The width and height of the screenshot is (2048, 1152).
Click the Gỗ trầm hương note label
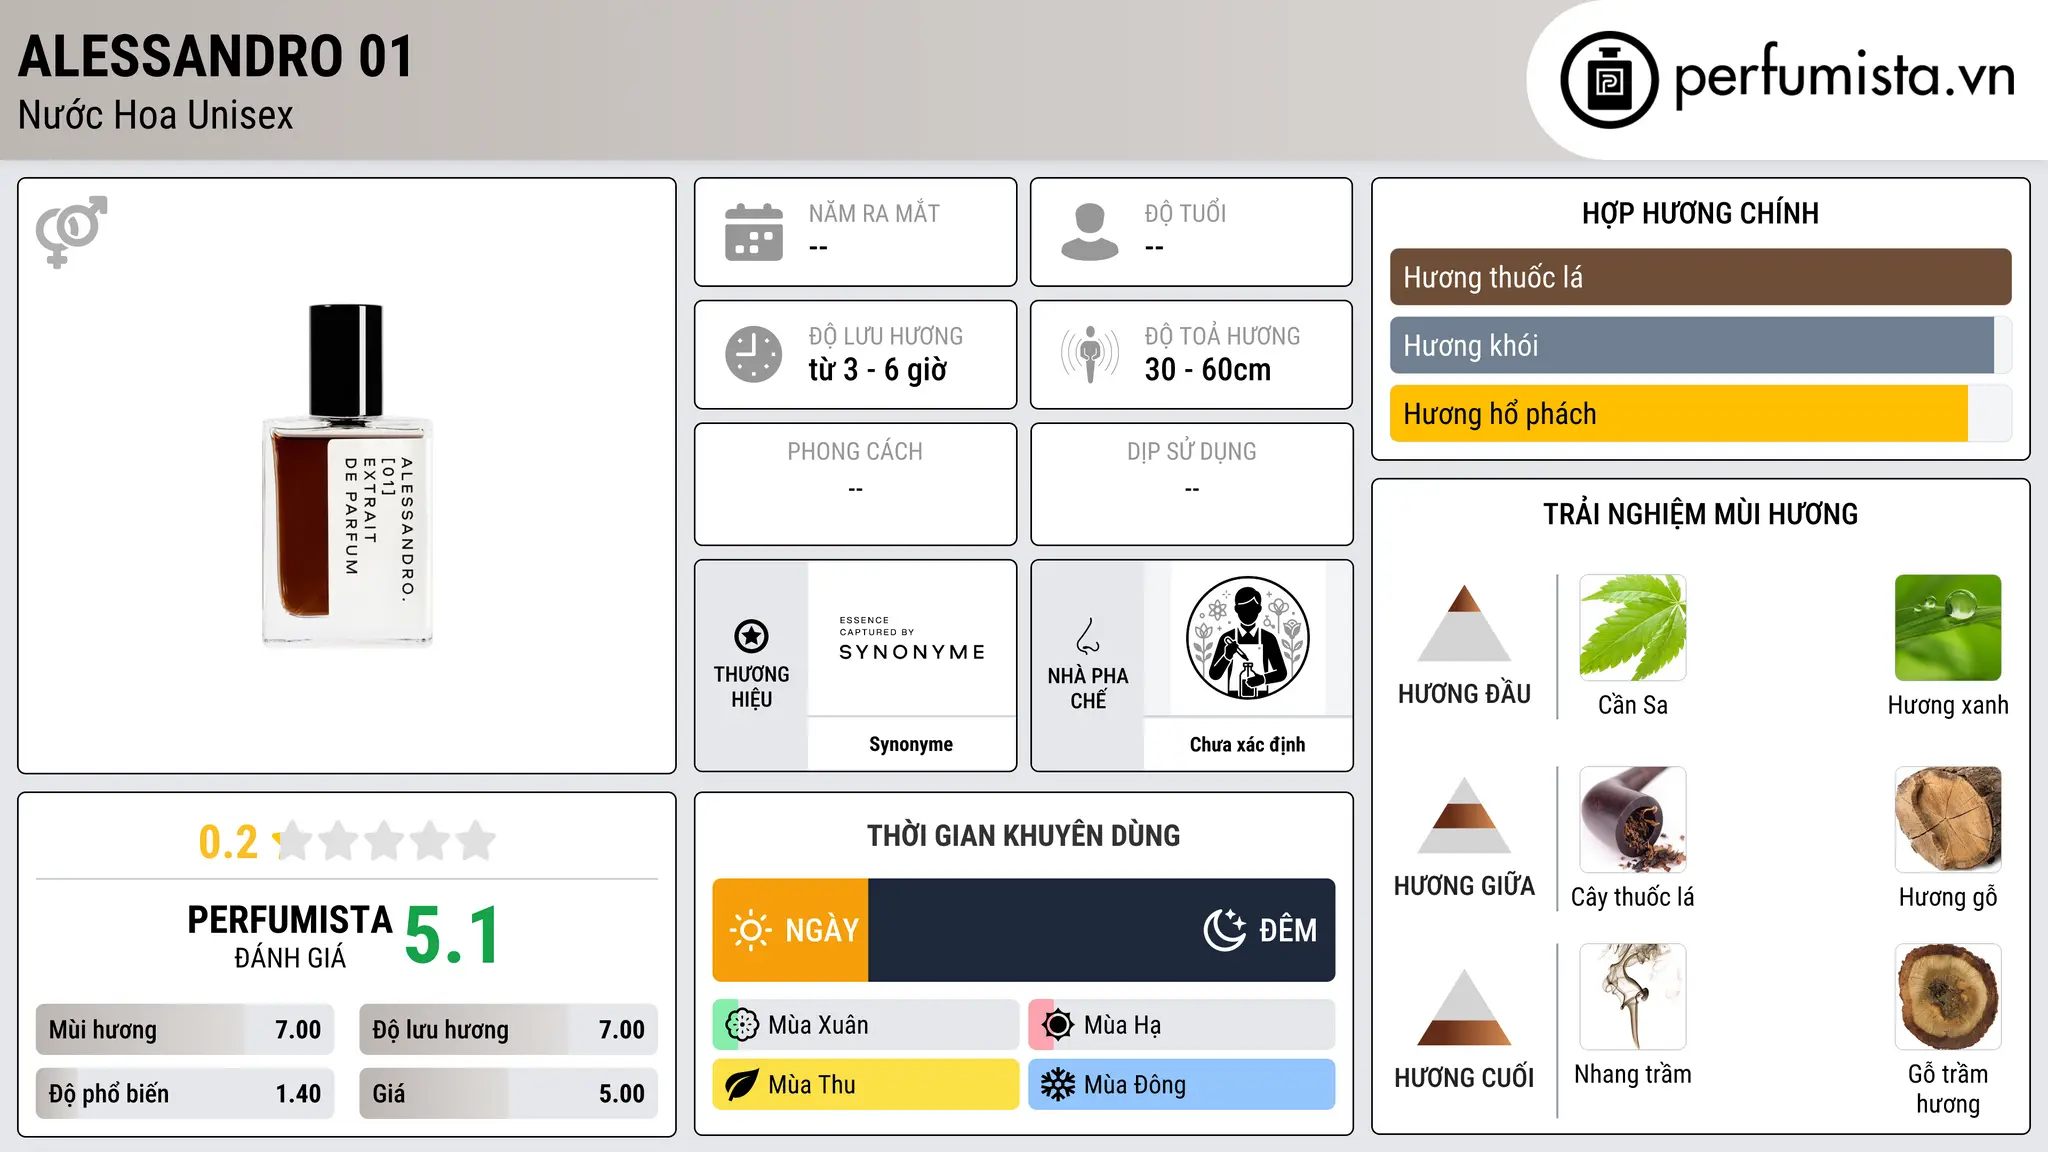coord(1948,1089)
